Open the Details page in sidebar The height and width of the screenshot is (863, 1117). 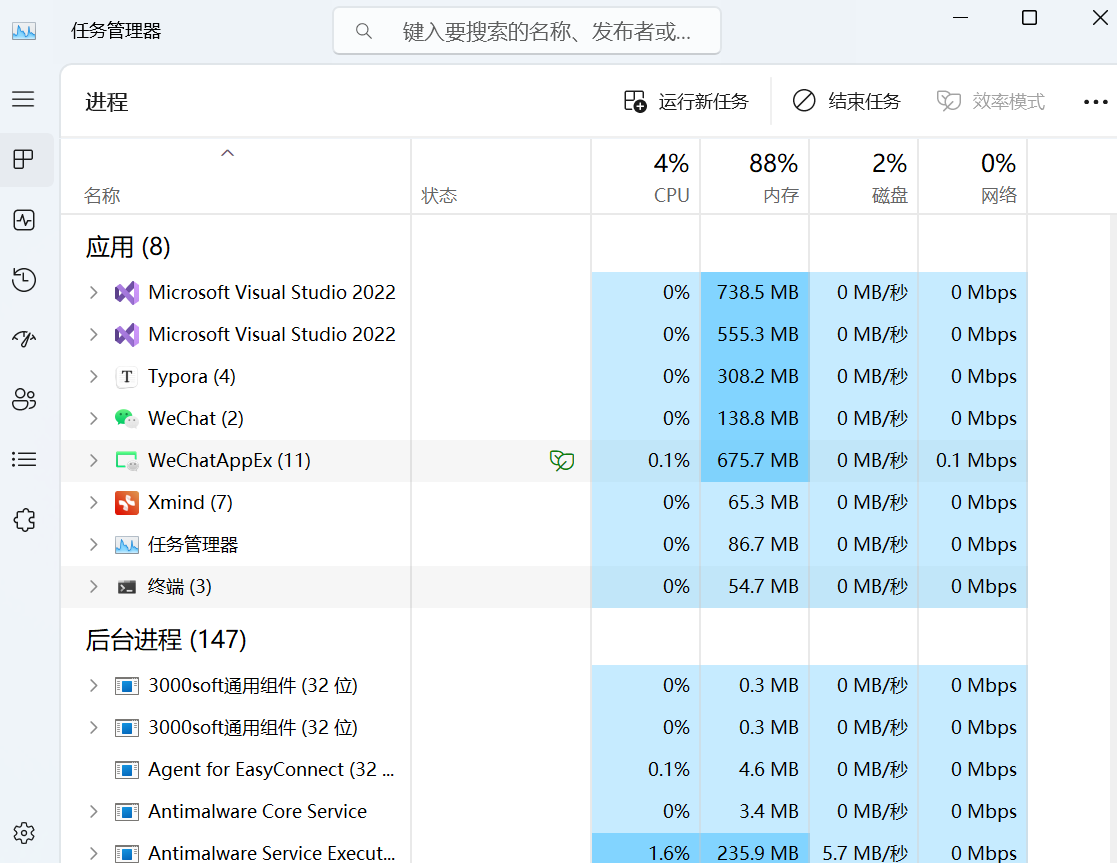[24, 459]
